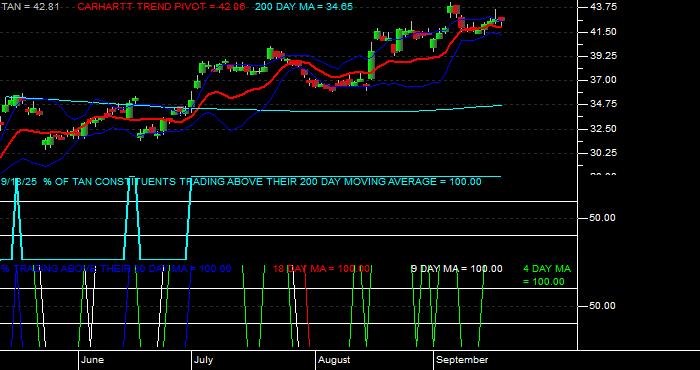Click the 34.75 price axis value

[x=603, y=104]
